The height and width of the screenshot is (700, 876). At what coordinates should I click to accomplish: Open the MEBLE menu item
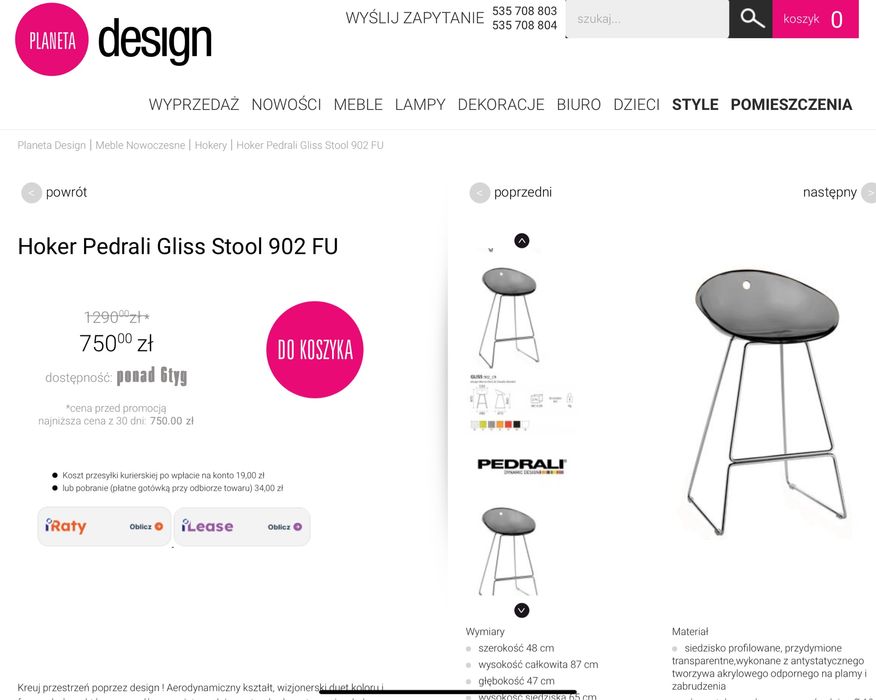(x=358, y=104)
